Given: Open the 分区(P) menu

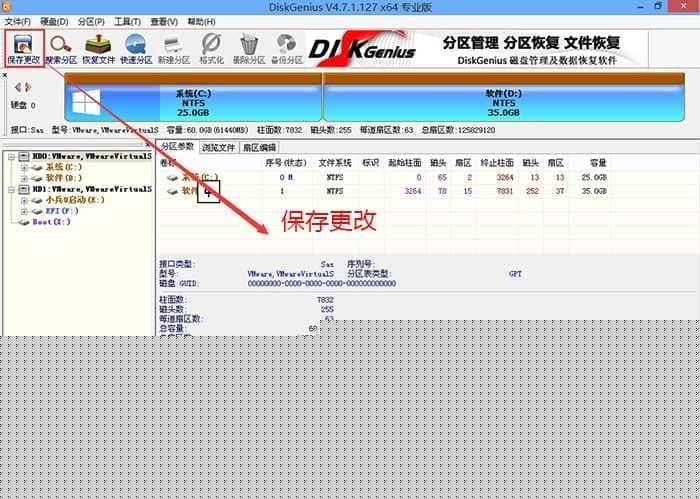Looking at the screenshot, I should pyautogui.click(x=91, y=21).
